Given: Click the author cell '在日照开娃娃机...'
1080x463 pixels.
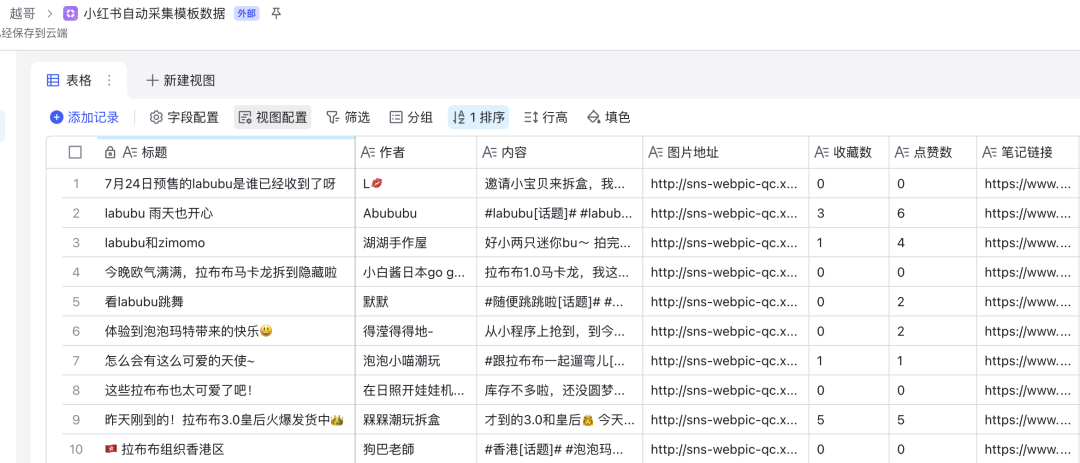Looking at the screenshot, I should point(416,390).
